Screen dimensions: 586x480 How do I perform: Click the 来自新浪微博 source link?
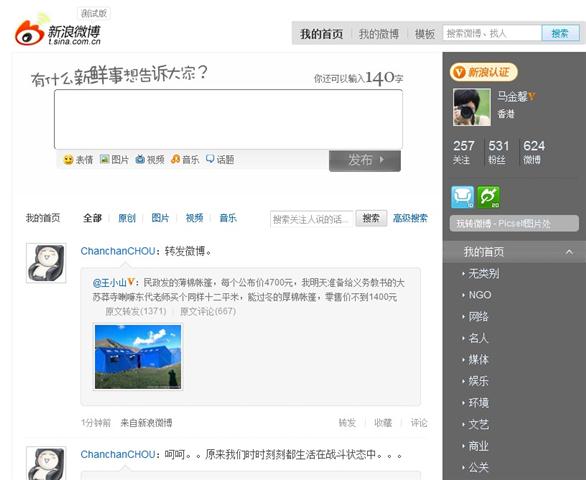[x=146, y=423]
